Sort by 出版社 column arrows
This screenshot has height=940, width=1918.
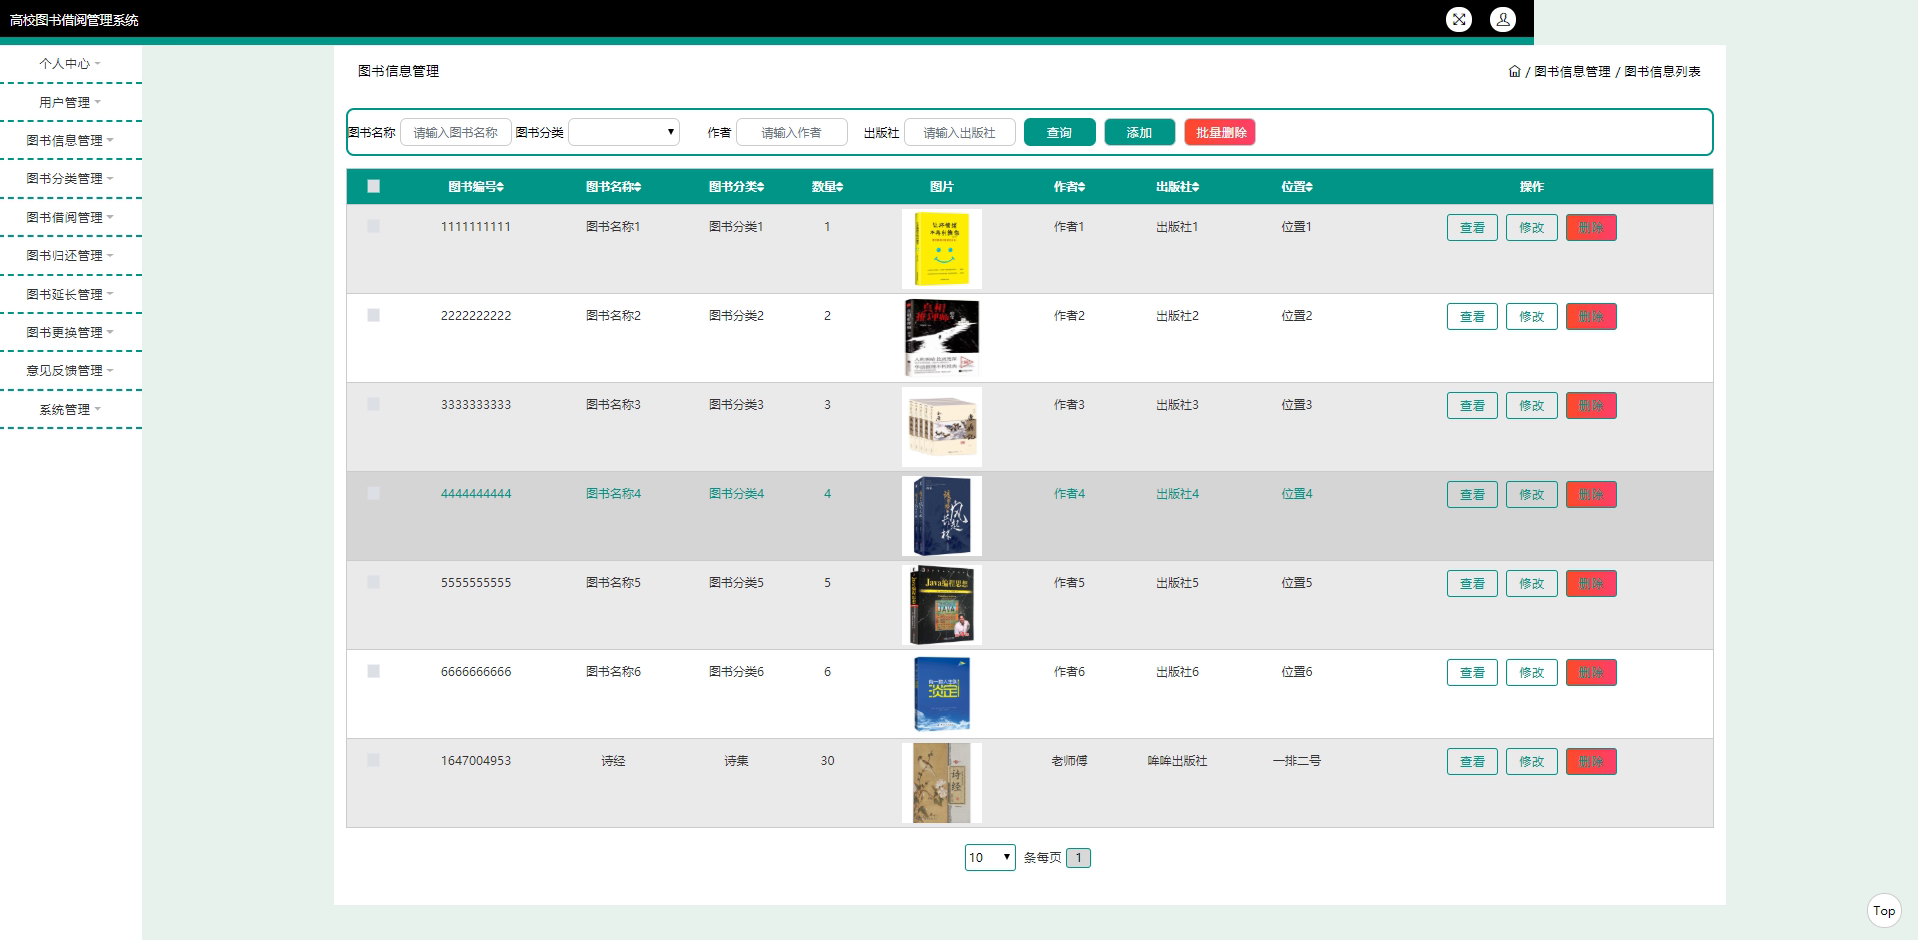(1195, 187)
